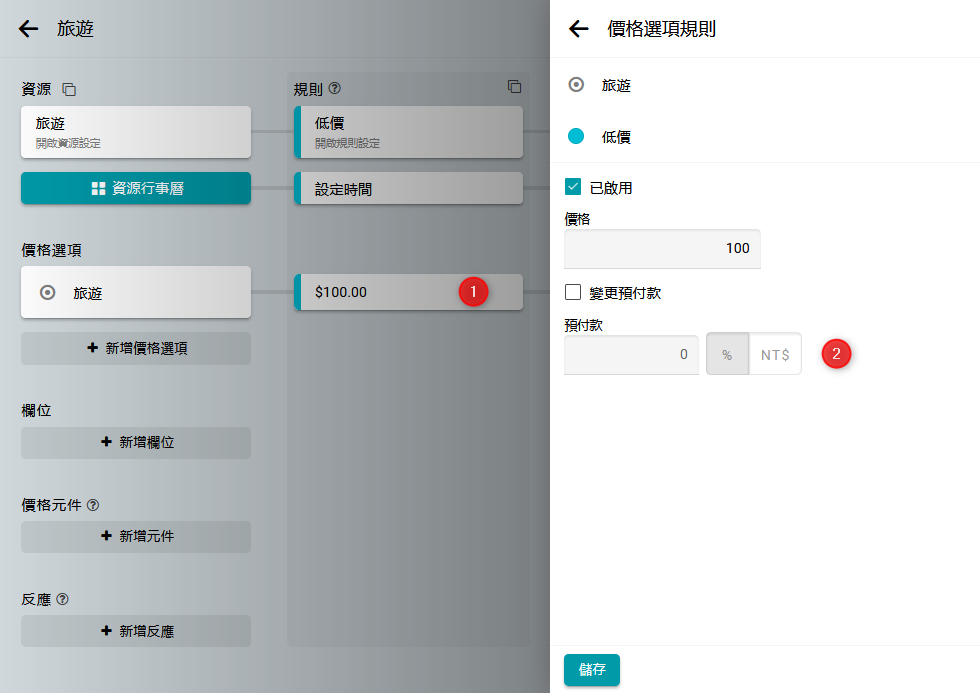980x693 pixels.
Task: Click back arrow in 價格選項規則 panel
Action: click(579, 29)
